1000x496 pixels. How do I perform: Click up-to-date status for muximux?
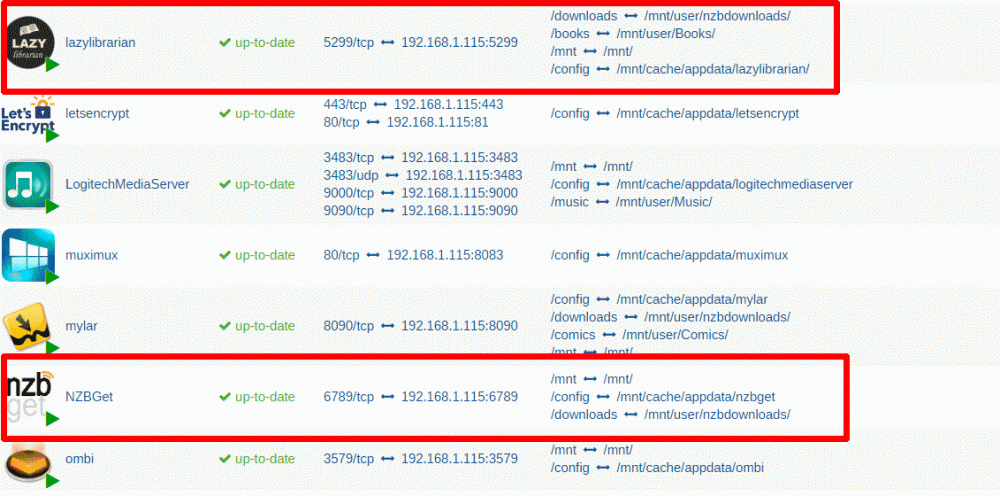257,255
